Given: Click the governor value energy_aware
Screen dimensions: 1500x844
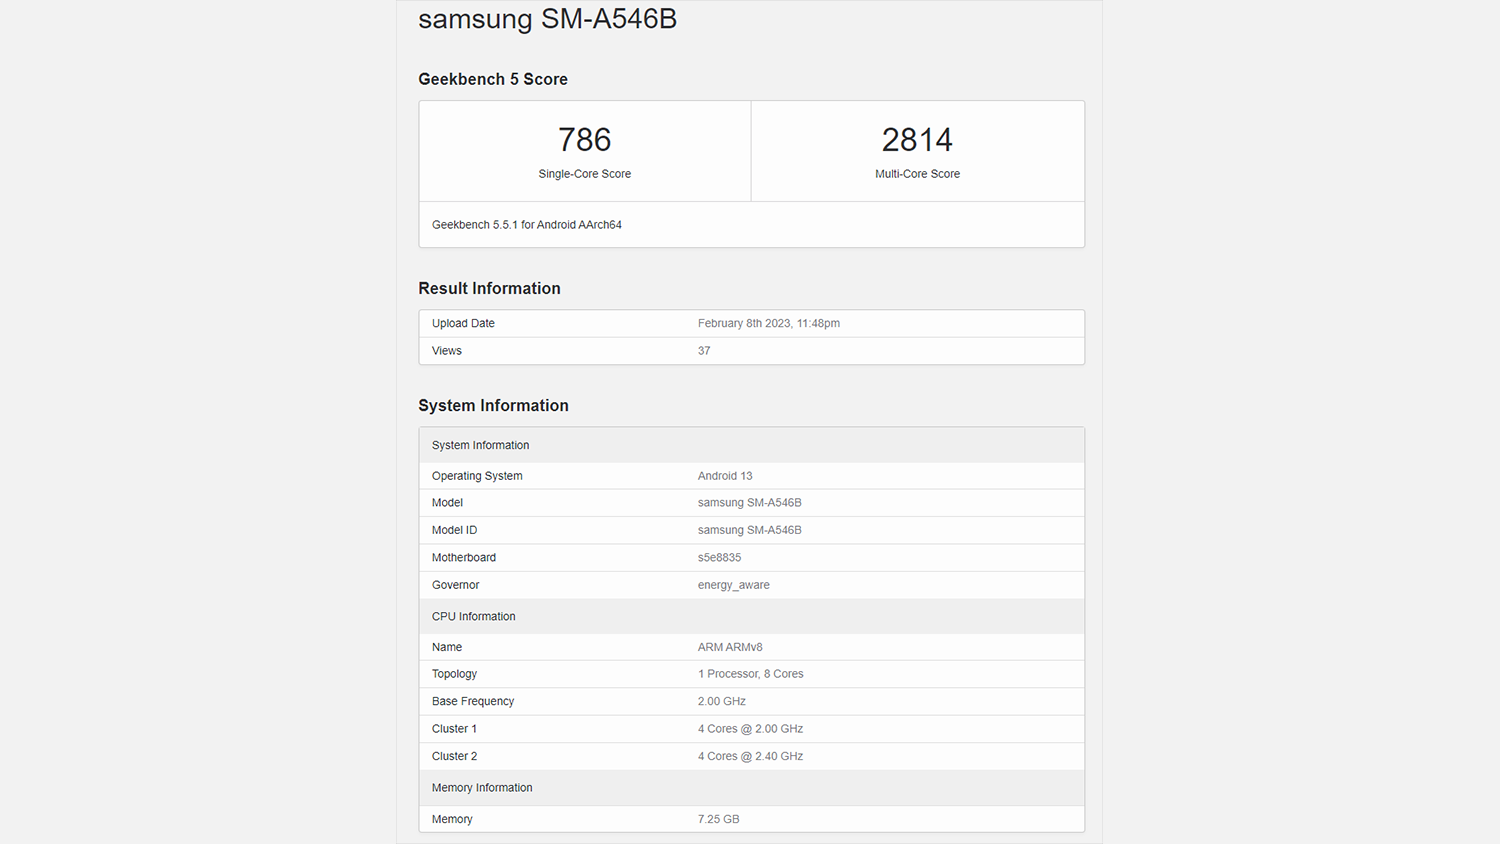Looking at the screenshot, I should coord(733,585).
